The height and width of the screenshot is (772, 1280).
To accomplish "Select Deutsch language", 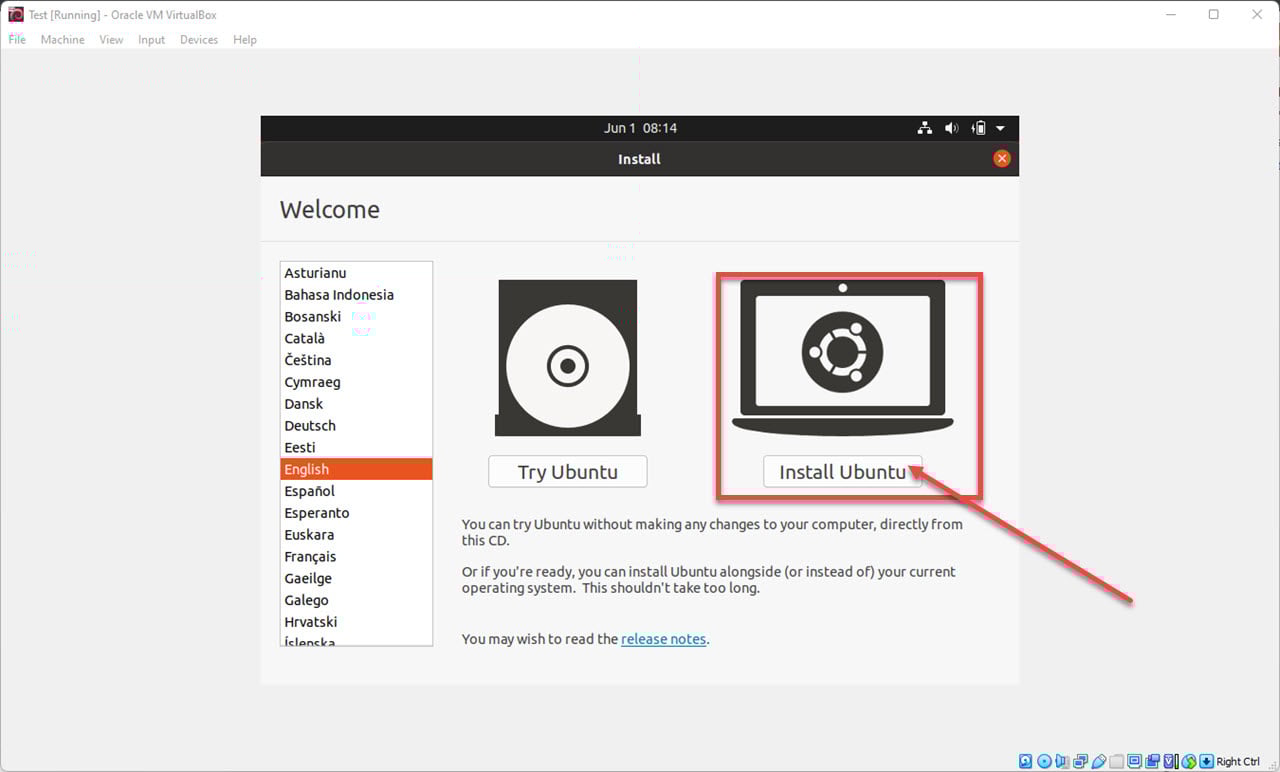I will coord(356,426).
